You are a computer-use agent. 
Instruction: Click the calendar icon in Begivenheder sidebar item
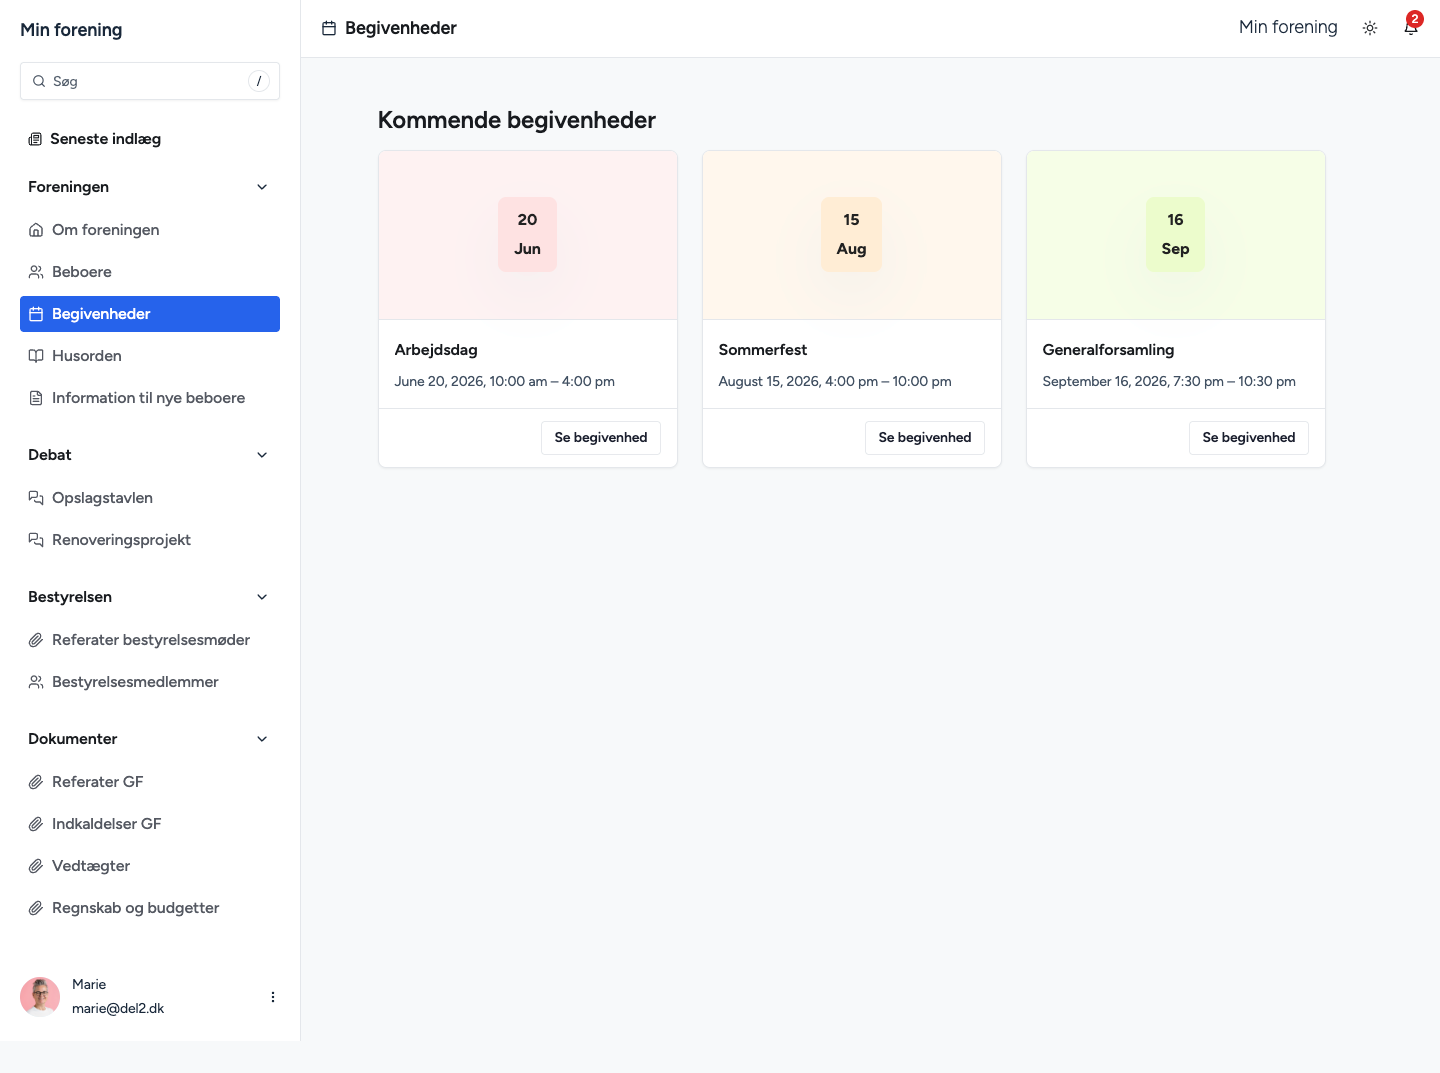tap(36, 314)
